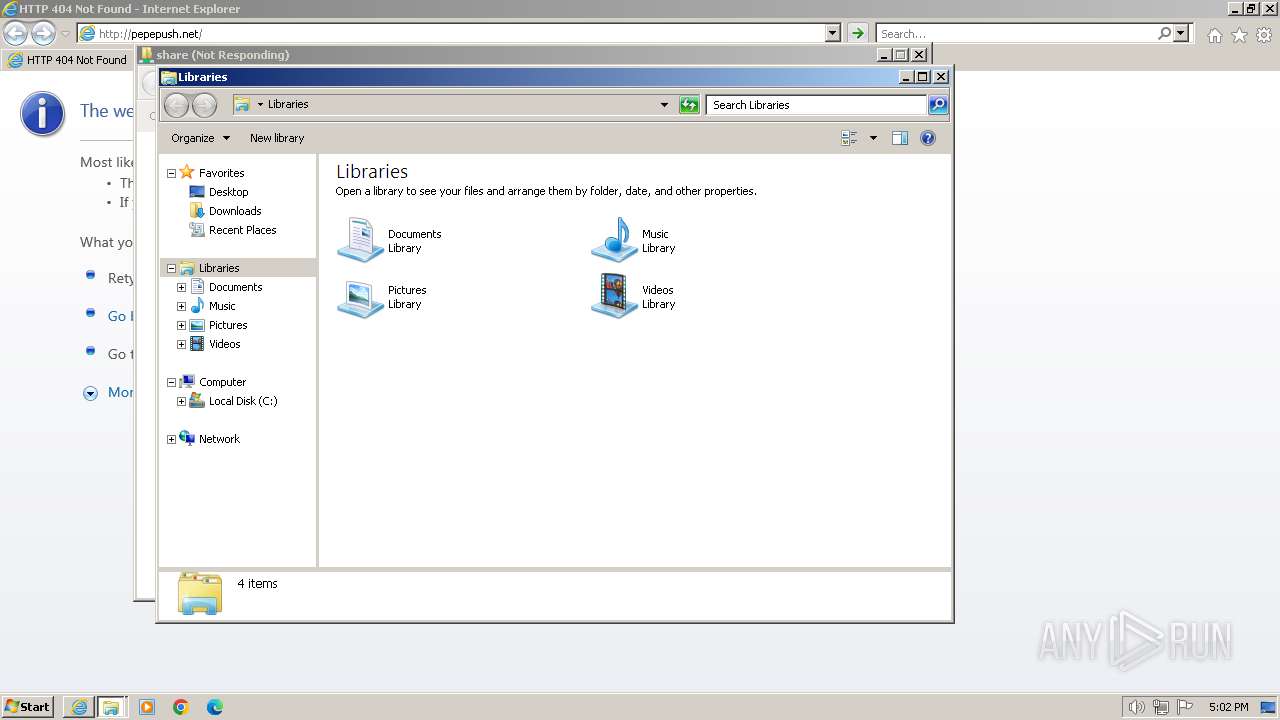The image size is (1280, 720).
Task: Open the IE Tools gear icon
Action: click(x=1264, y=35)
